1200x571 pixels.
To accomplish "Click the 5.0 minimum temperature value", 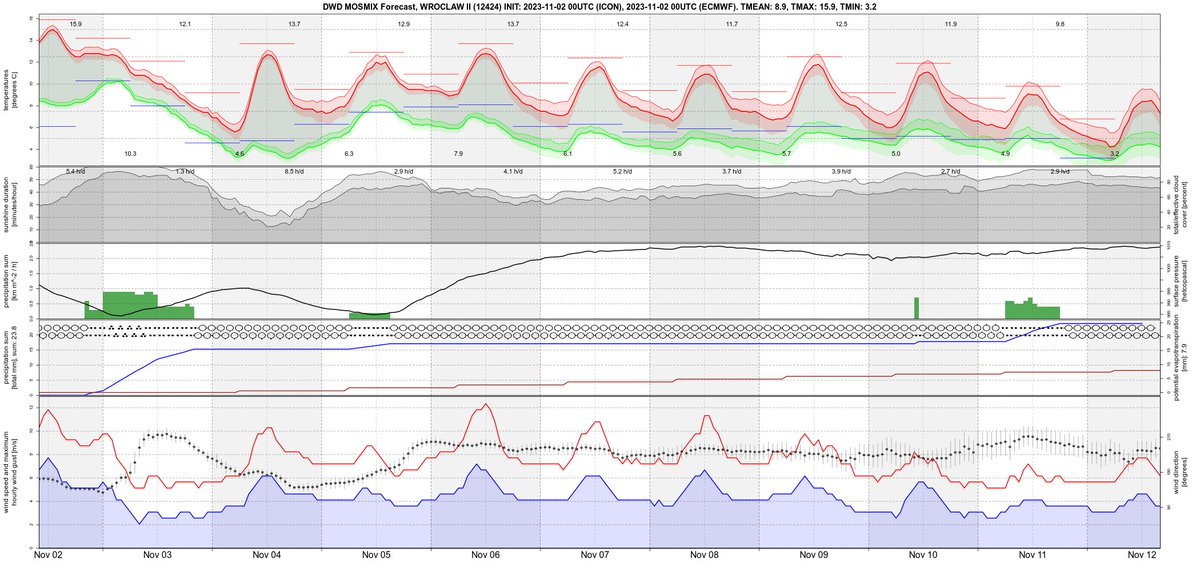I will [x=896, y=153].
